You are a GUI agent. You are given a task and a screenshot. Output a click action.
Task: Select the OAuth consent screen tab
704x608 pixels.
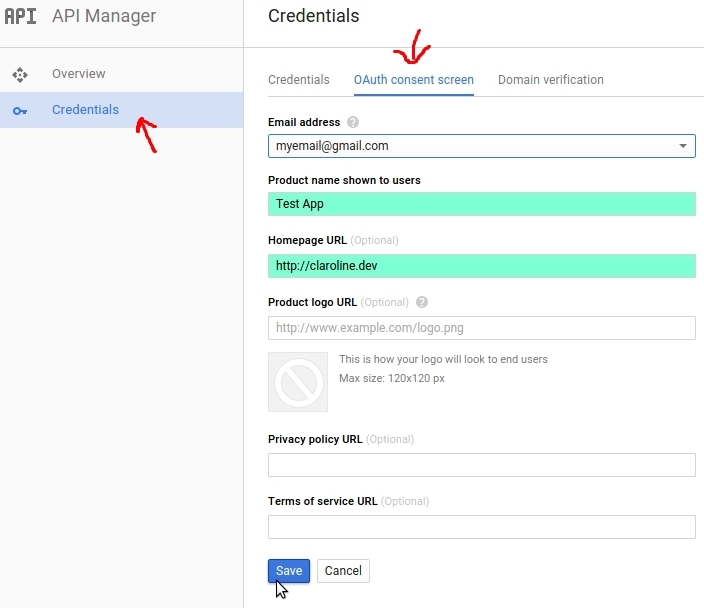pyautogui.click(x=414, y=80)
